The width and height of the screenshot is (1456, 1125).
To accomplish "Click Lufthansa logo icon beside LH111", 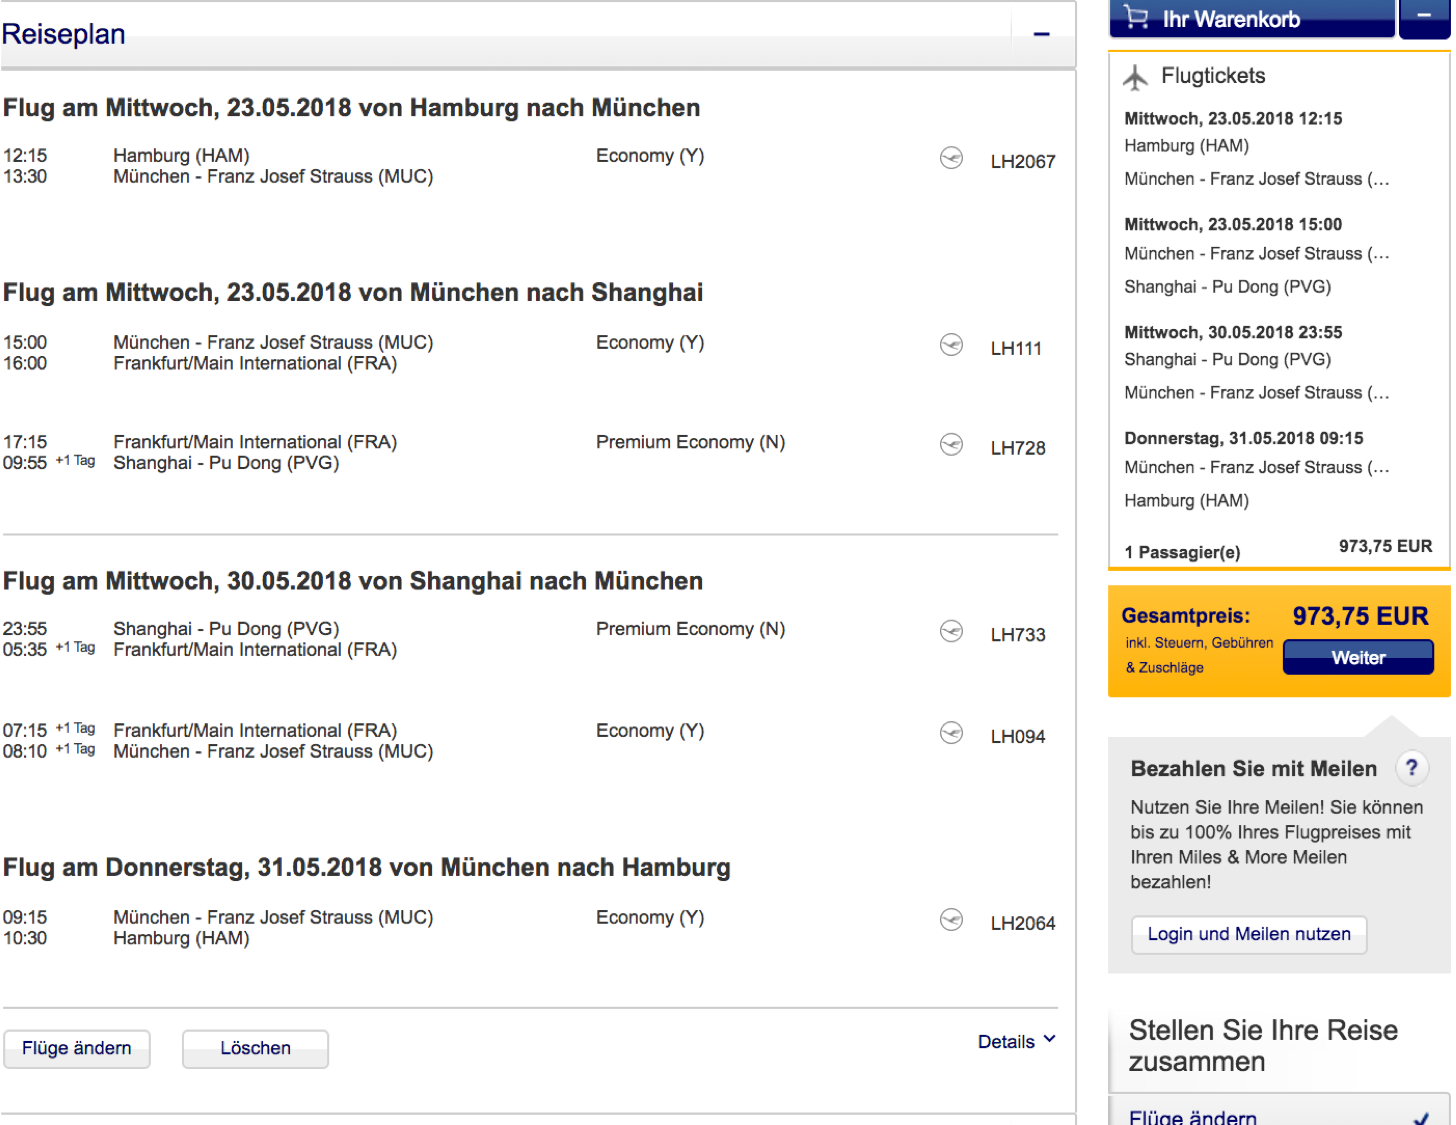I will tap(951, 345).
